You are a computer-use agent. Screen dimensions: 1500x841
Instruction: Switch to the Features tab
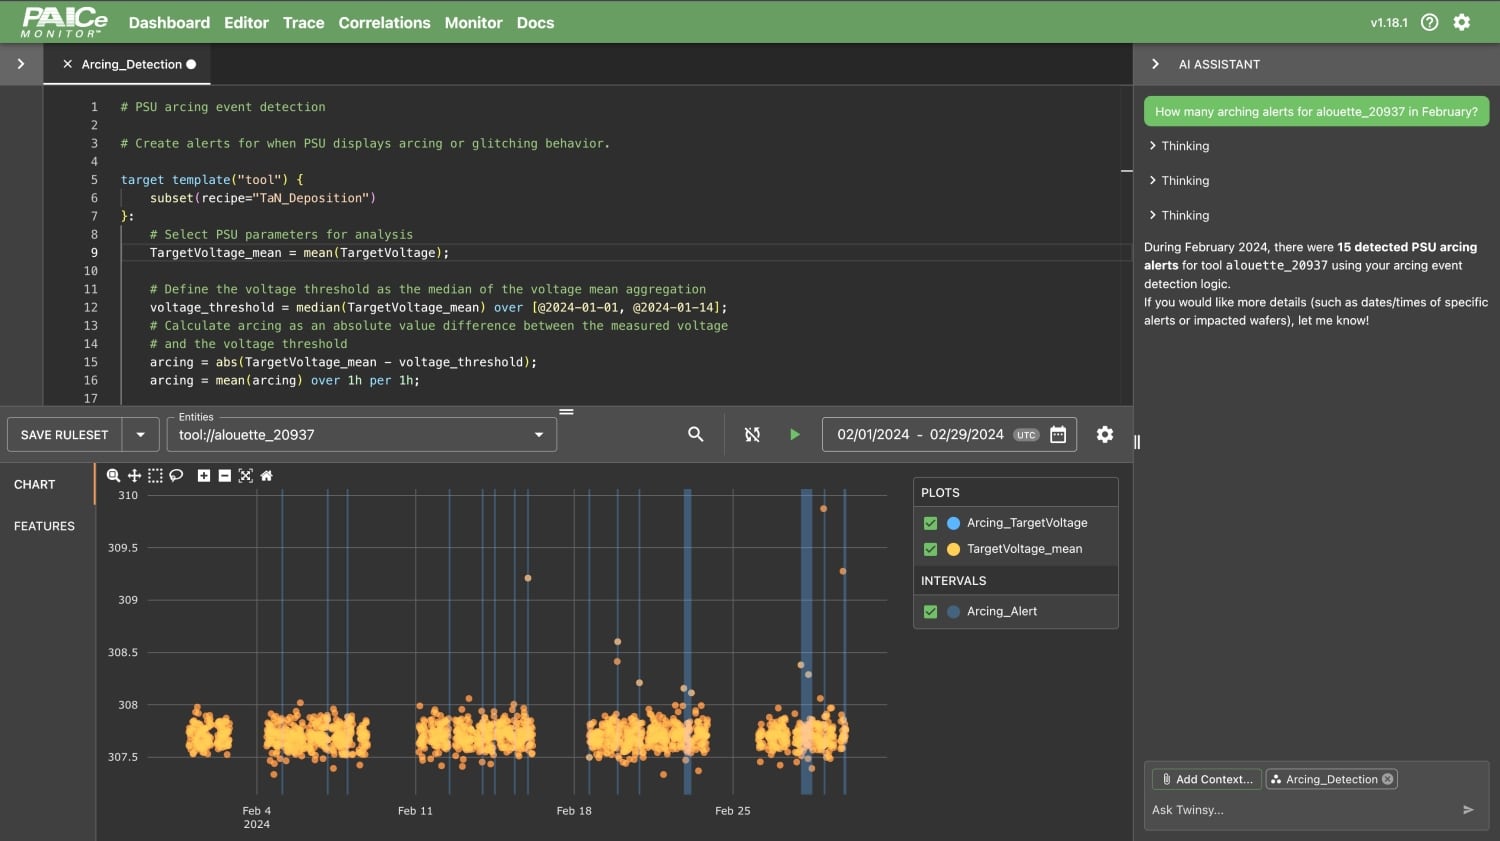click(44, 526)
